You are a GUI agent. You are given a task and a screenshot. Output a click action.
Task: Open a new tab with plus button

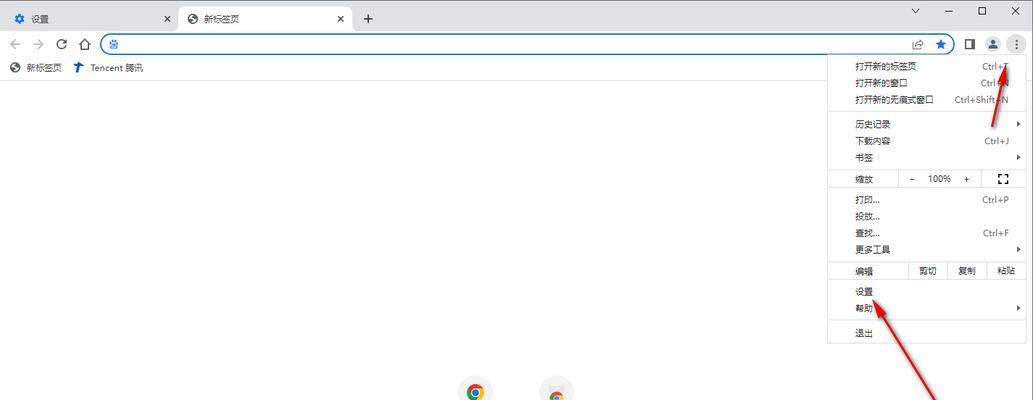click(368, 19)
